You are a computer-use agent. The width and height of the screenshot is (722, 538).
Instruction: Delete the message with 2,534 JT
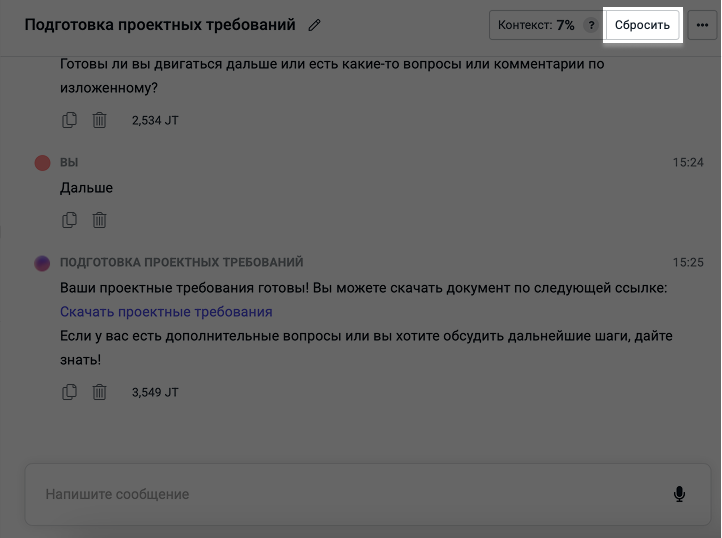100,120
